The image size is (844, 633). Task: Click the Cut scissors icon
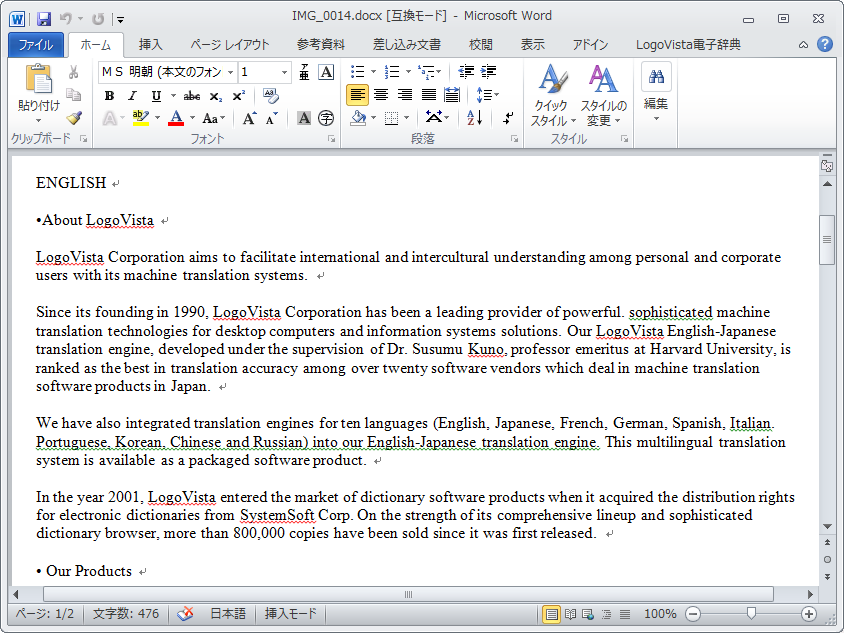pyautogui.click(x=74, y=72)
